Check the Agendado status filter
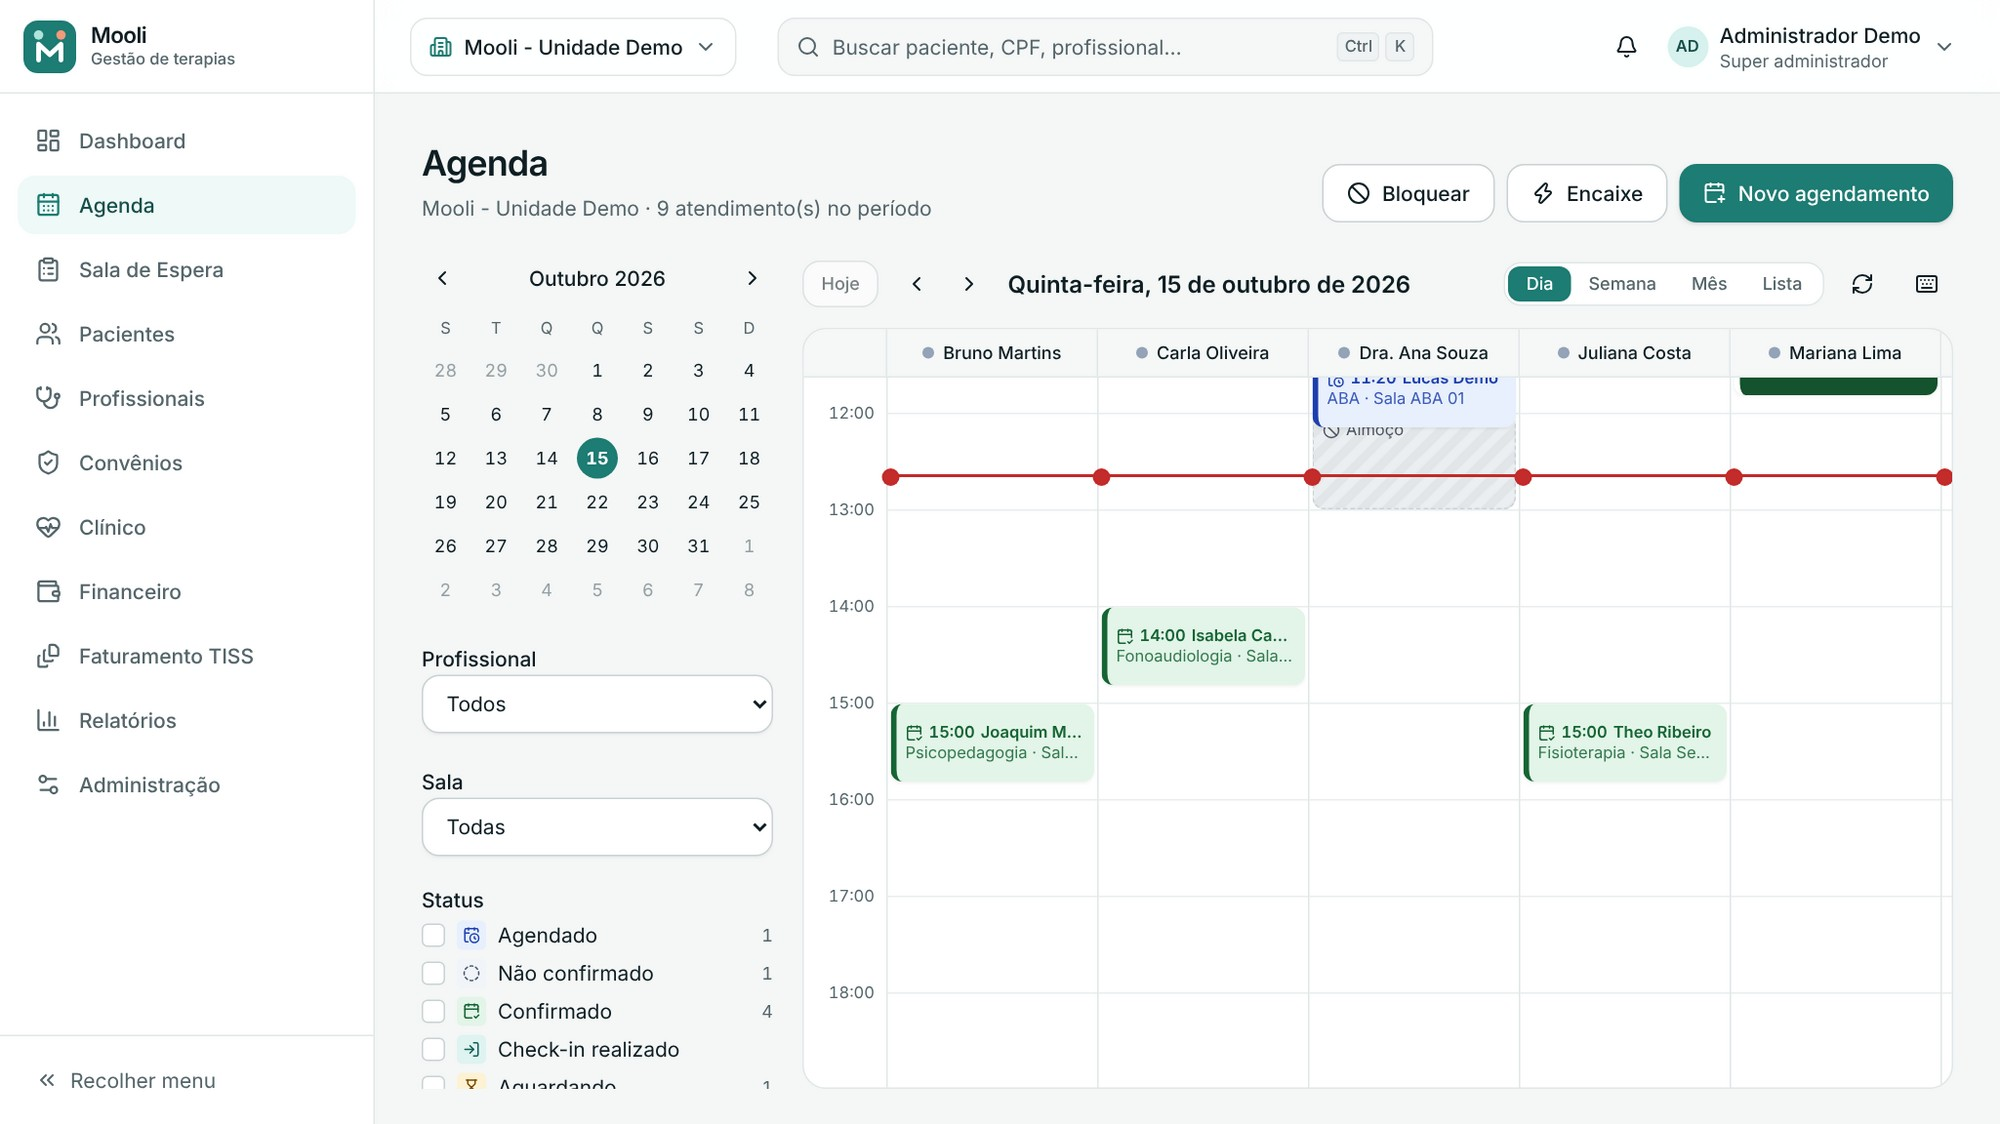Image resolution: width=2000 pixels, height=1124 pixels. (433, 935)
